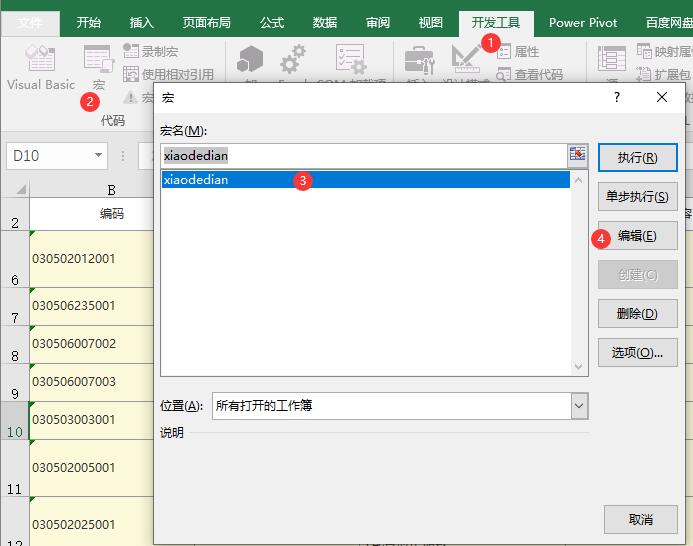
Task: Click the 执行(R) run button
Action: (637, 158)
